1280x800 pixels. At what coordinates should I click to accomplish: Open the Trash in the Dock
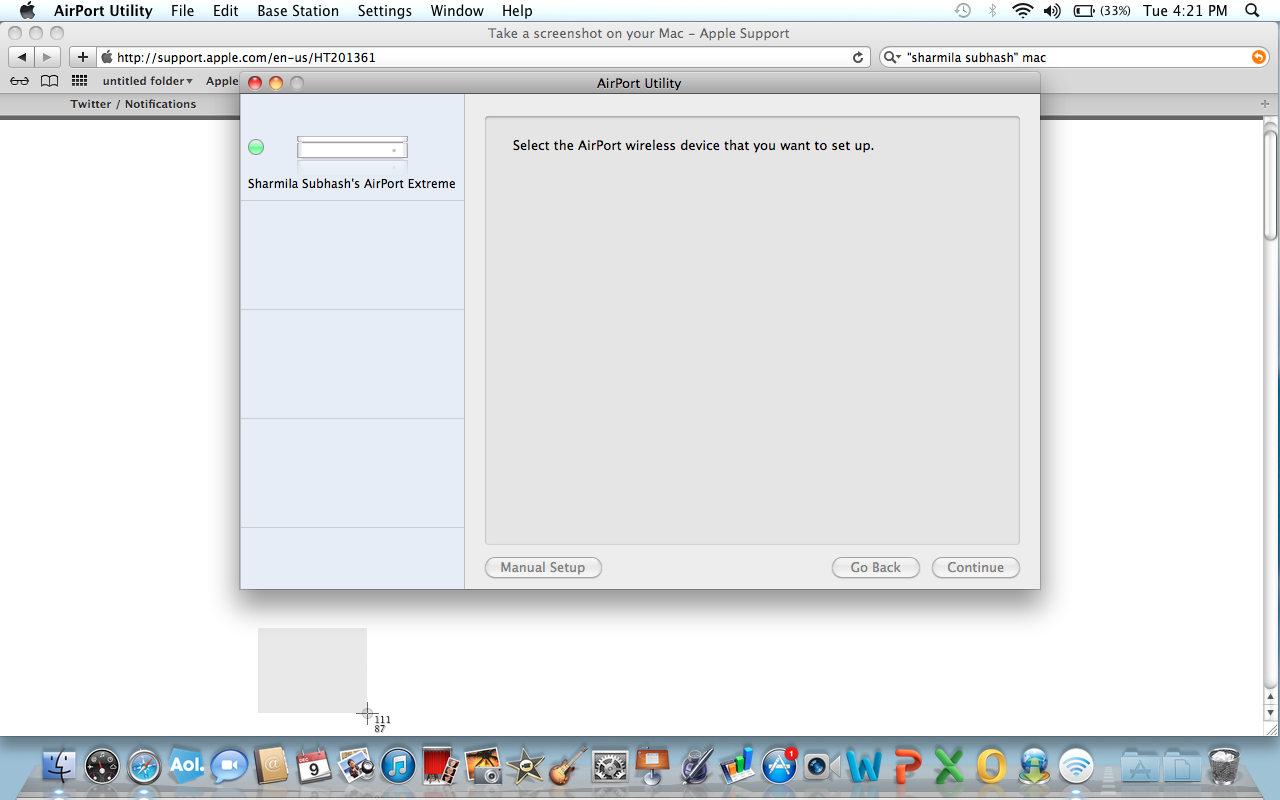(1224, 767)
